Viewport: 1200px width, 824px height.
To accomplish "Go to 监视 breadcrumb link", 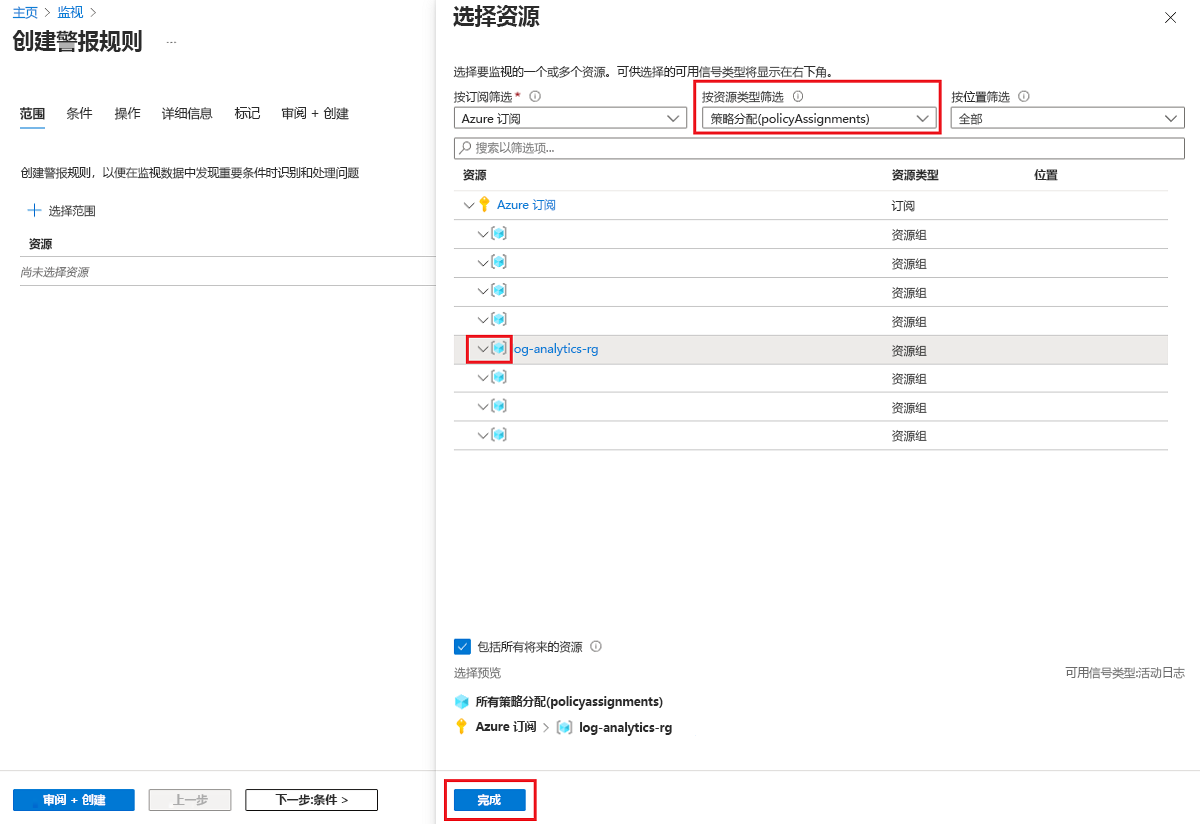I will pos(70,13).
